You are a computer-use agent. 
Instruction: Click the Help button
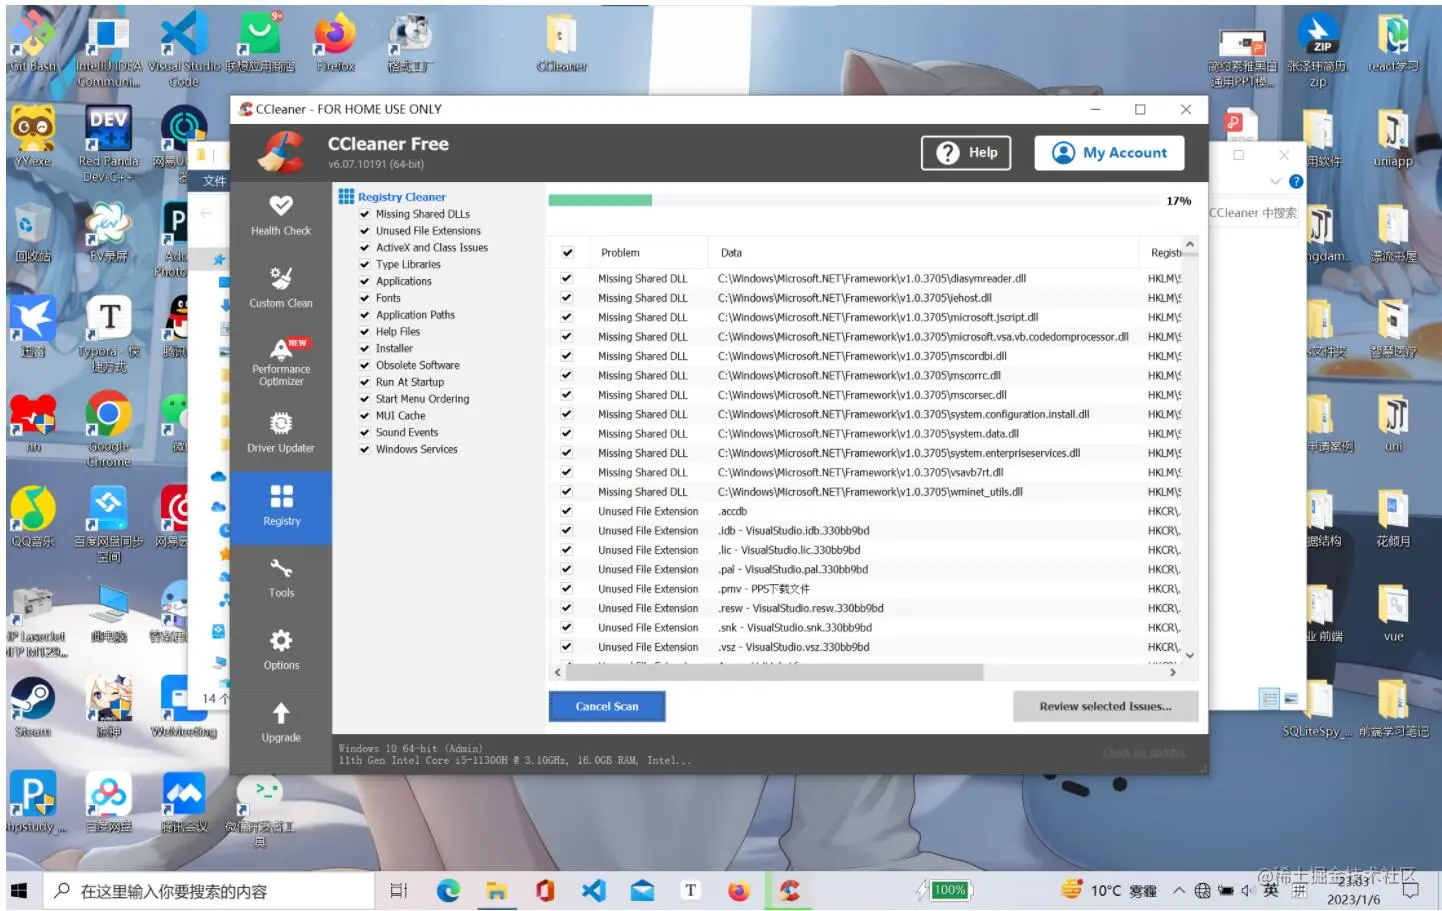966,152
